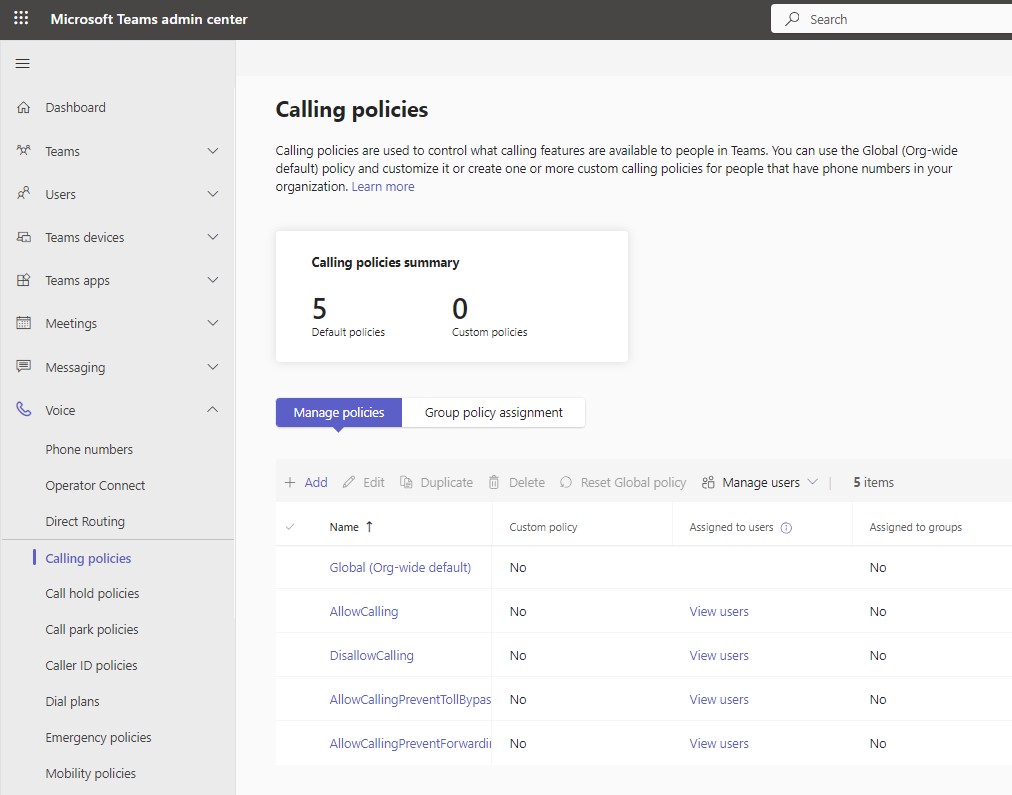Click the Users people icon
This screenshot has height=795, width=1012.
(x=24, y=194)
